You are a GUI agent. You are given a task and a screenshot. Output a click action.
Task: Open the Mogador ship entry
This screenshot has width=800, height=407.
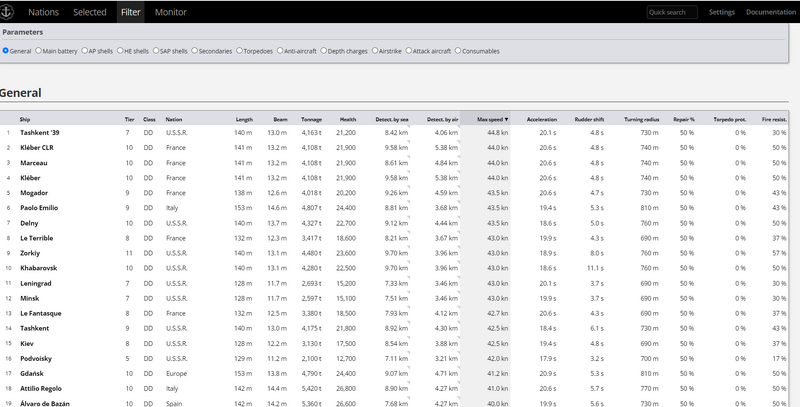[x=34, y=193]
